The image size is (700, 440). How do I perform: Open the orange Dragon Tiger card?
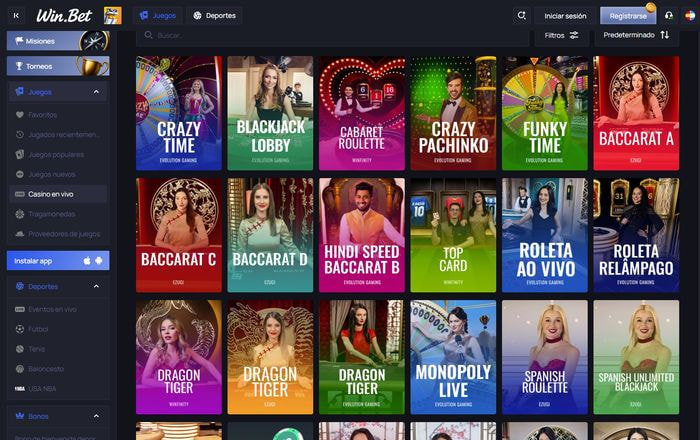[270, 357]
